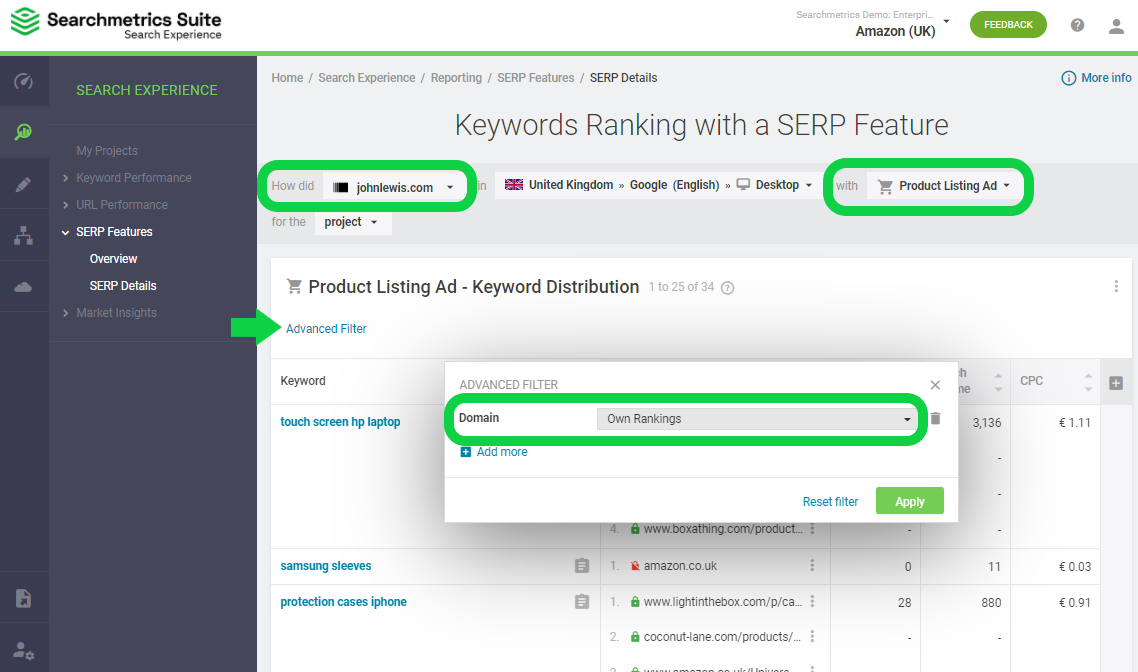Click the clipboard icon for samsung sleeves
Screen dimensions: 1138x672
point(582,566)
